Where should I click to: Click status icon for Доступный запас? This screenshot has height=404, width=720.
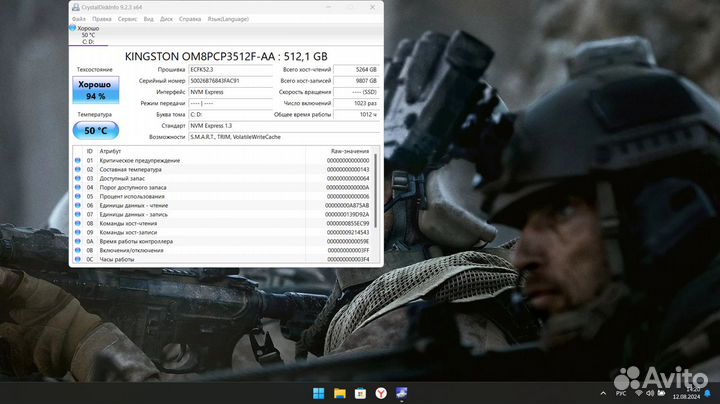point(78,179)
